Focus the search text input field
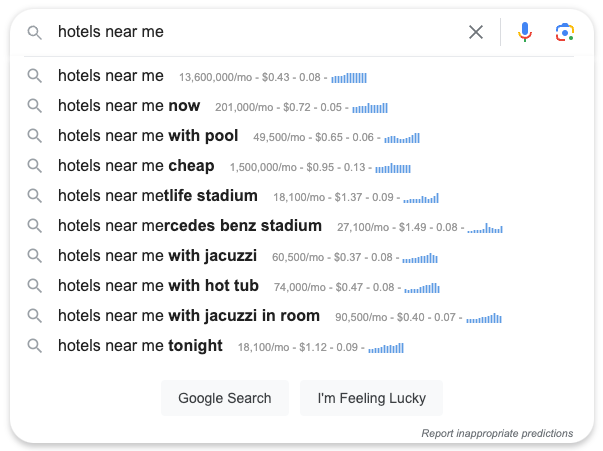Image resolution: width=603 pixels, height=451 pixels. [x=258, y=32]
